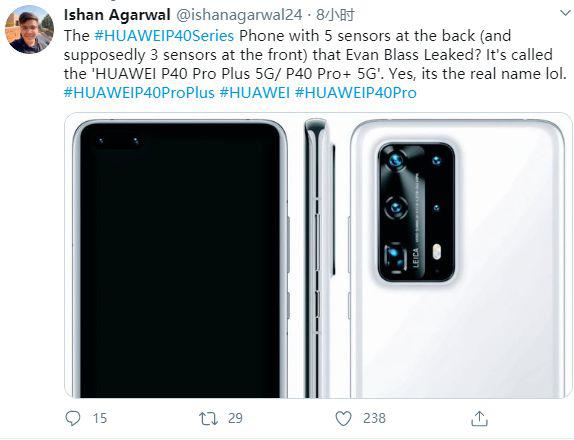Viewport: 574px width, 440px height.
Task: Open the #HUAWEIP40Series hashtag
Action: tap(164, 36)
